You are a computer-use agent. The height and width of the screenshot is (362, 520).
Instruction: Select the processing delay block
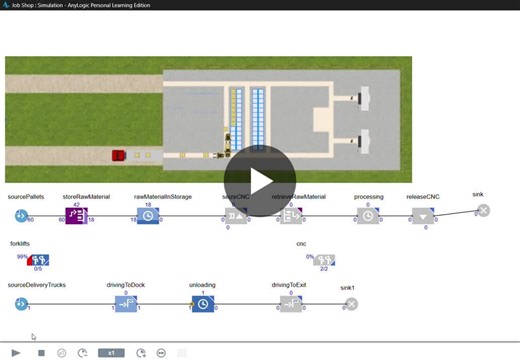(x=368, y=216)
